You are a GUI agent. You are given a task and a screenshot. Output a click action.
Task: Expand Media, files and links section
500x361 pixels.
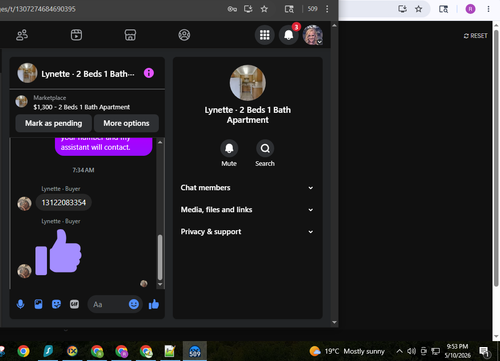point(247,210)
